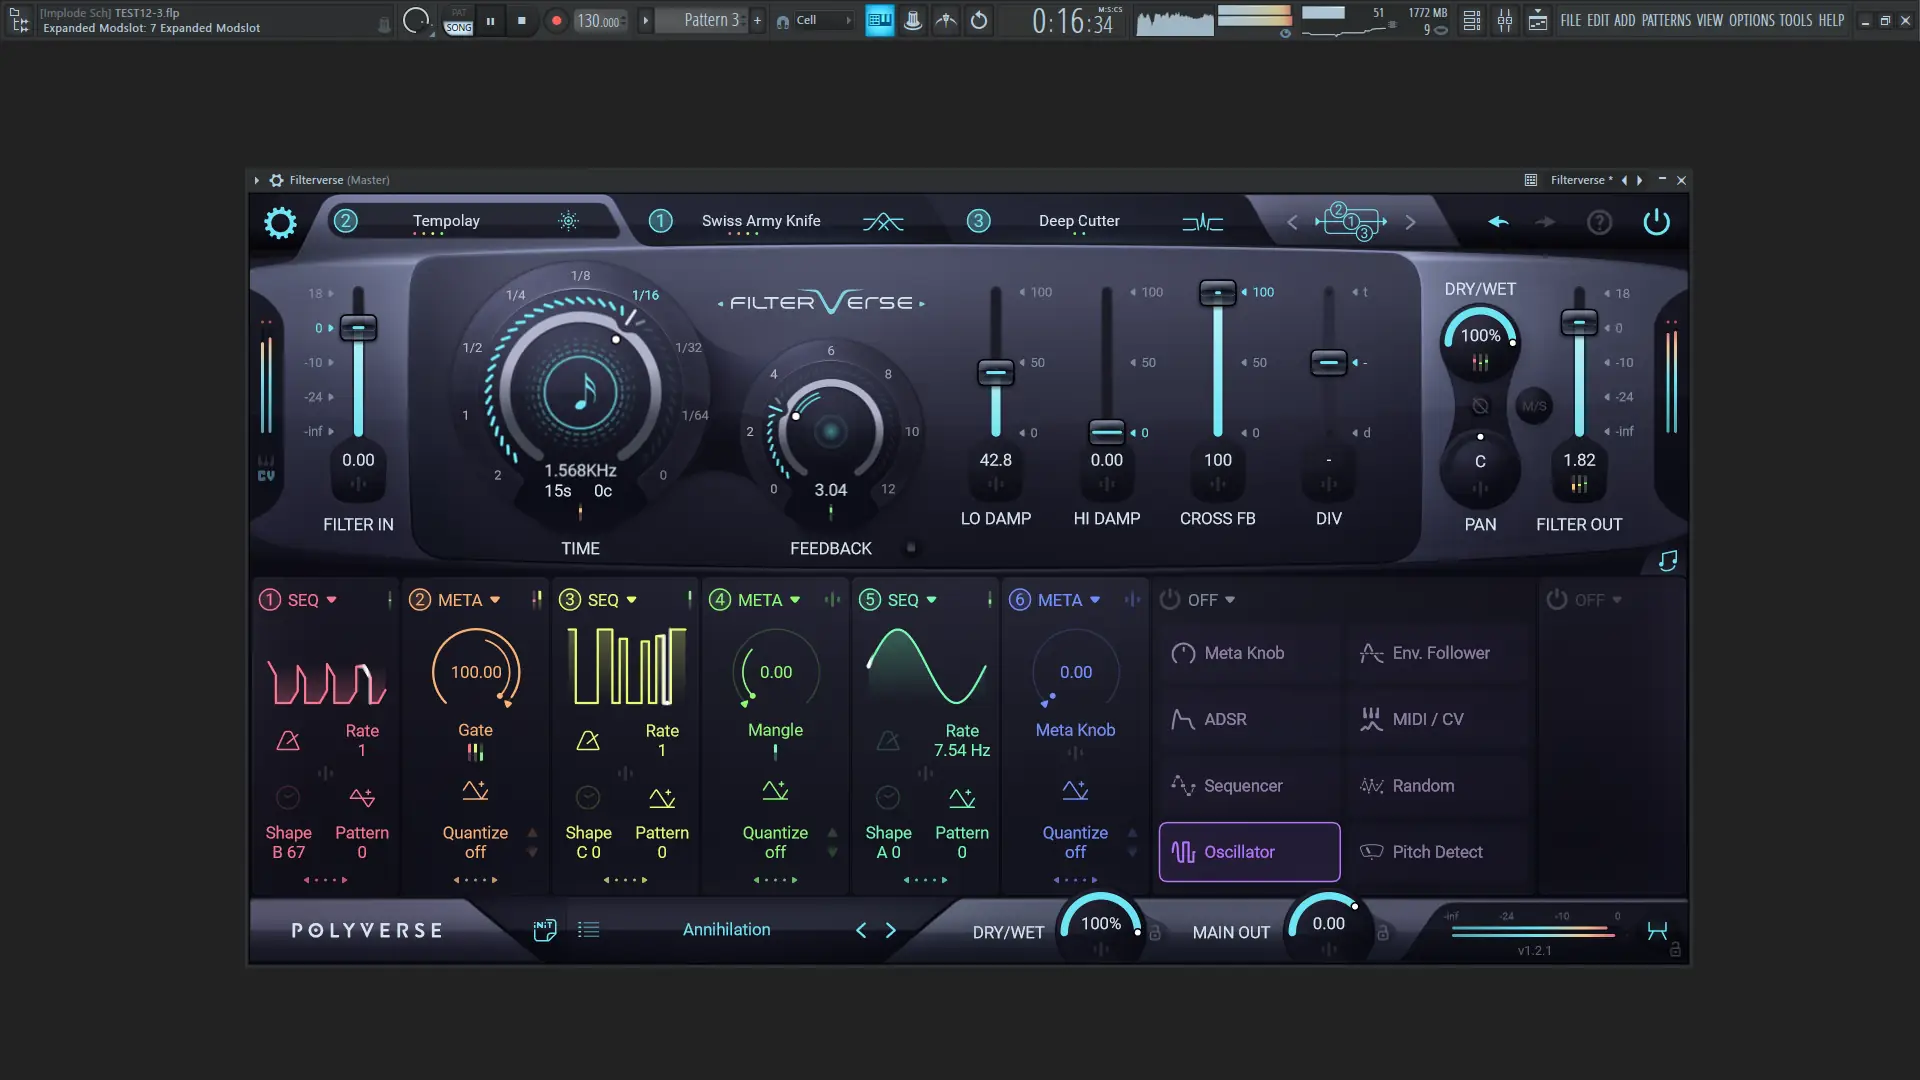Viewport: 1920px width, 1080px height.
Task: Expand the SEQ dropdown on module 1
Action: [x=310, y=599]
